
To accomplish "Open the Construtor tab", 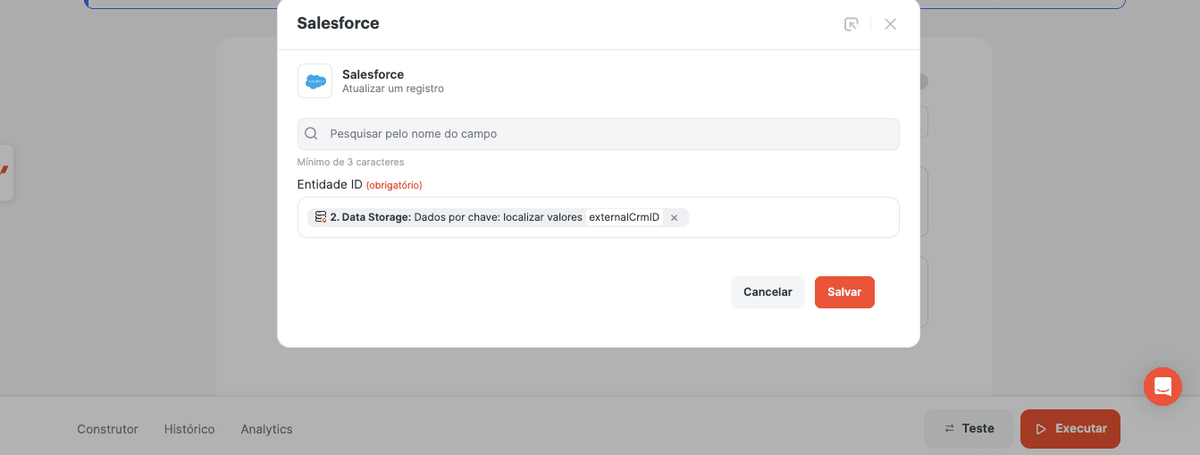I will pyautogui.click(x=107, y=429).
